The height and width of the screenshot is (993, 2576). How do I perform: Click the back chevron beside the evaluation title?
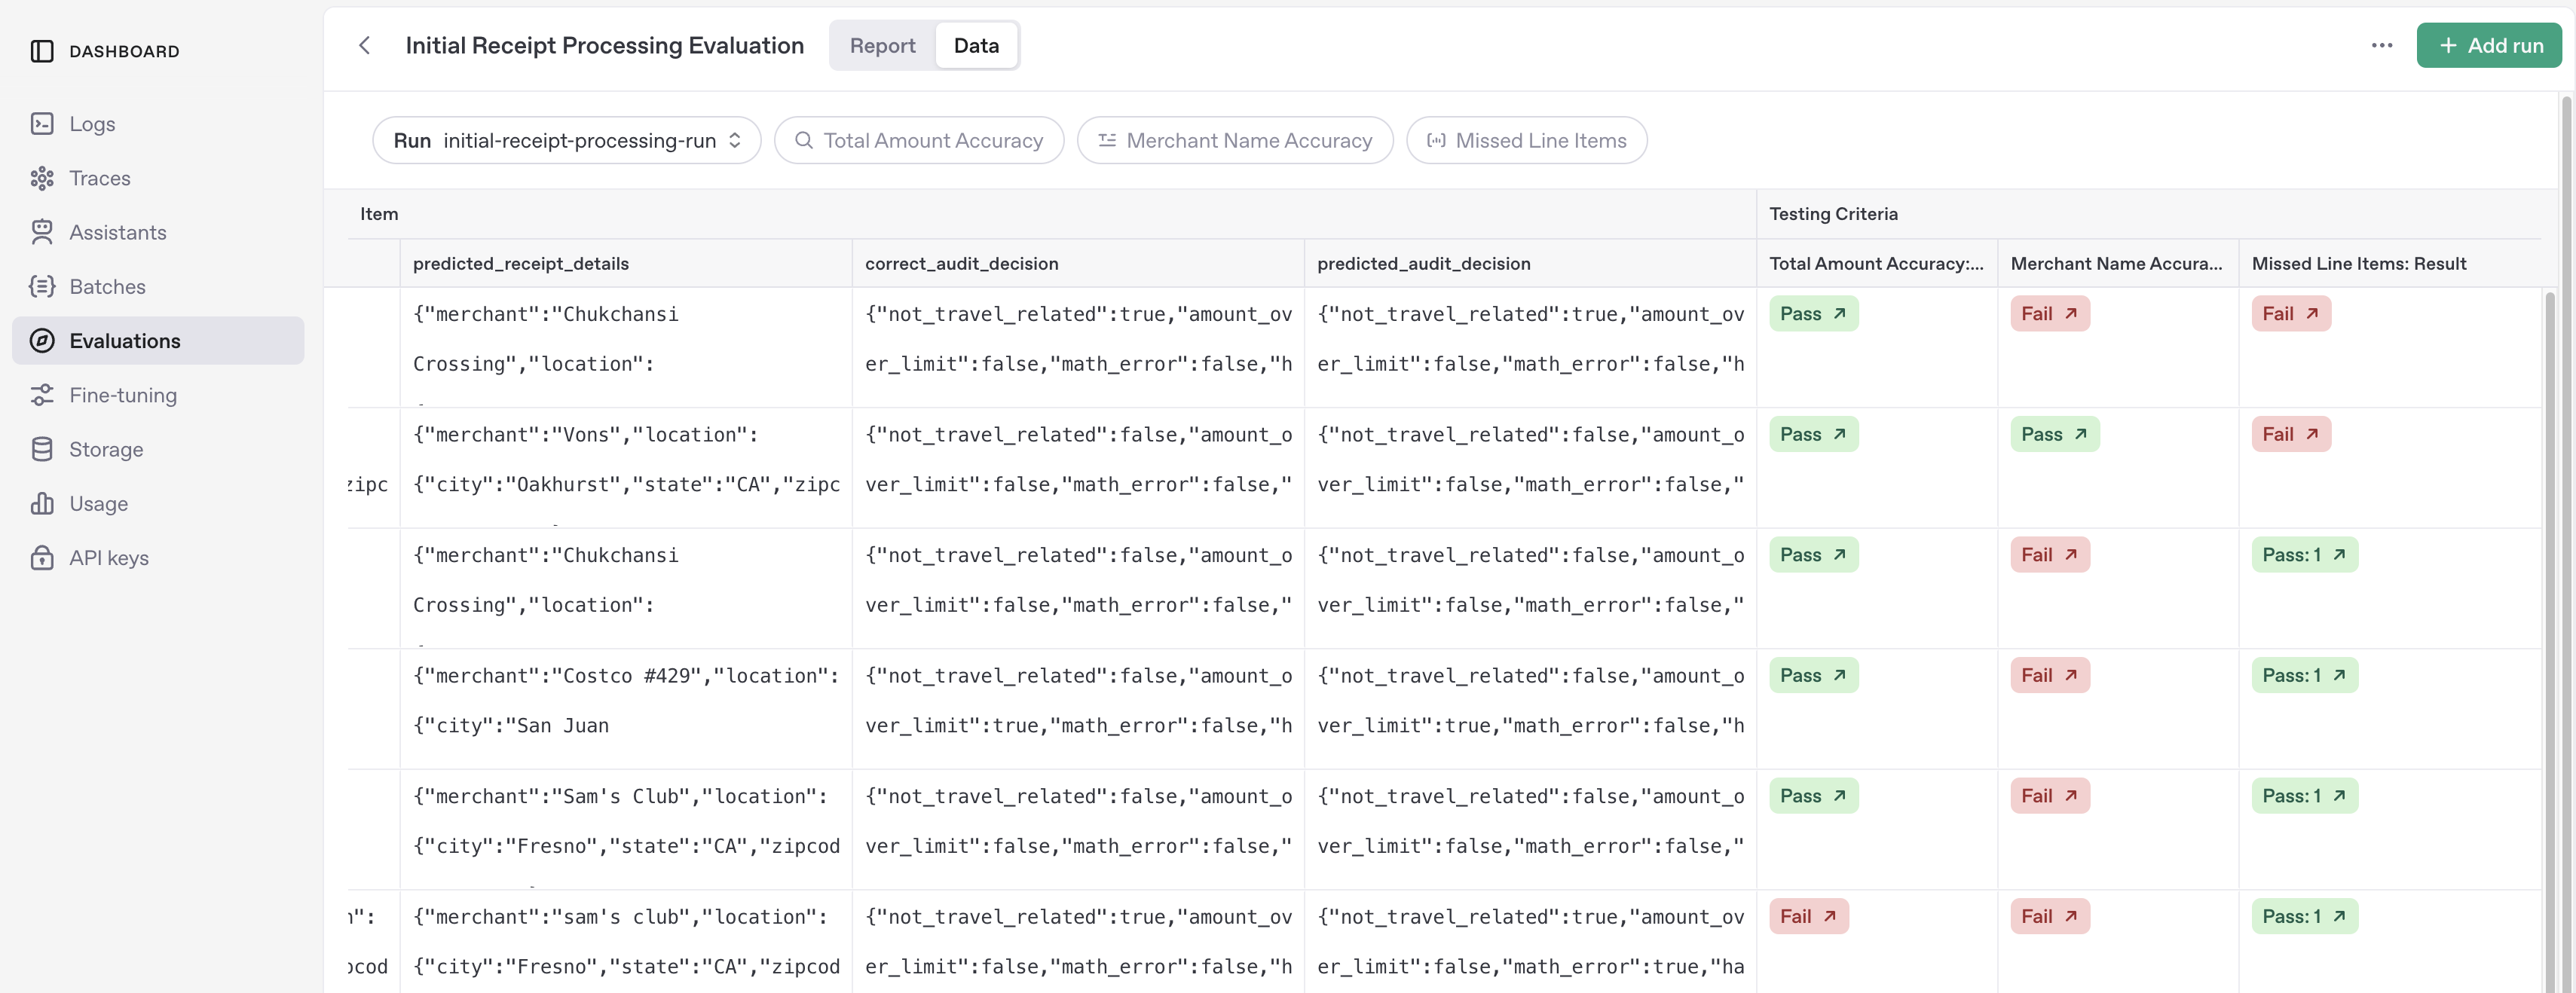coord(364,45)
